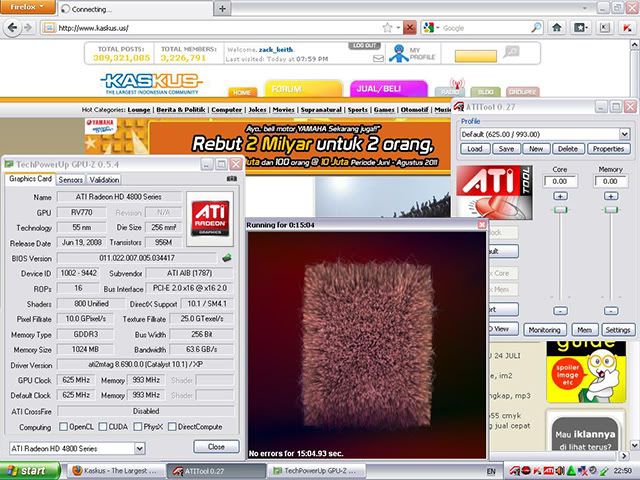Open bookmark star dropdown arrow
Screen dimensions: 640x480
click(398, 28)
